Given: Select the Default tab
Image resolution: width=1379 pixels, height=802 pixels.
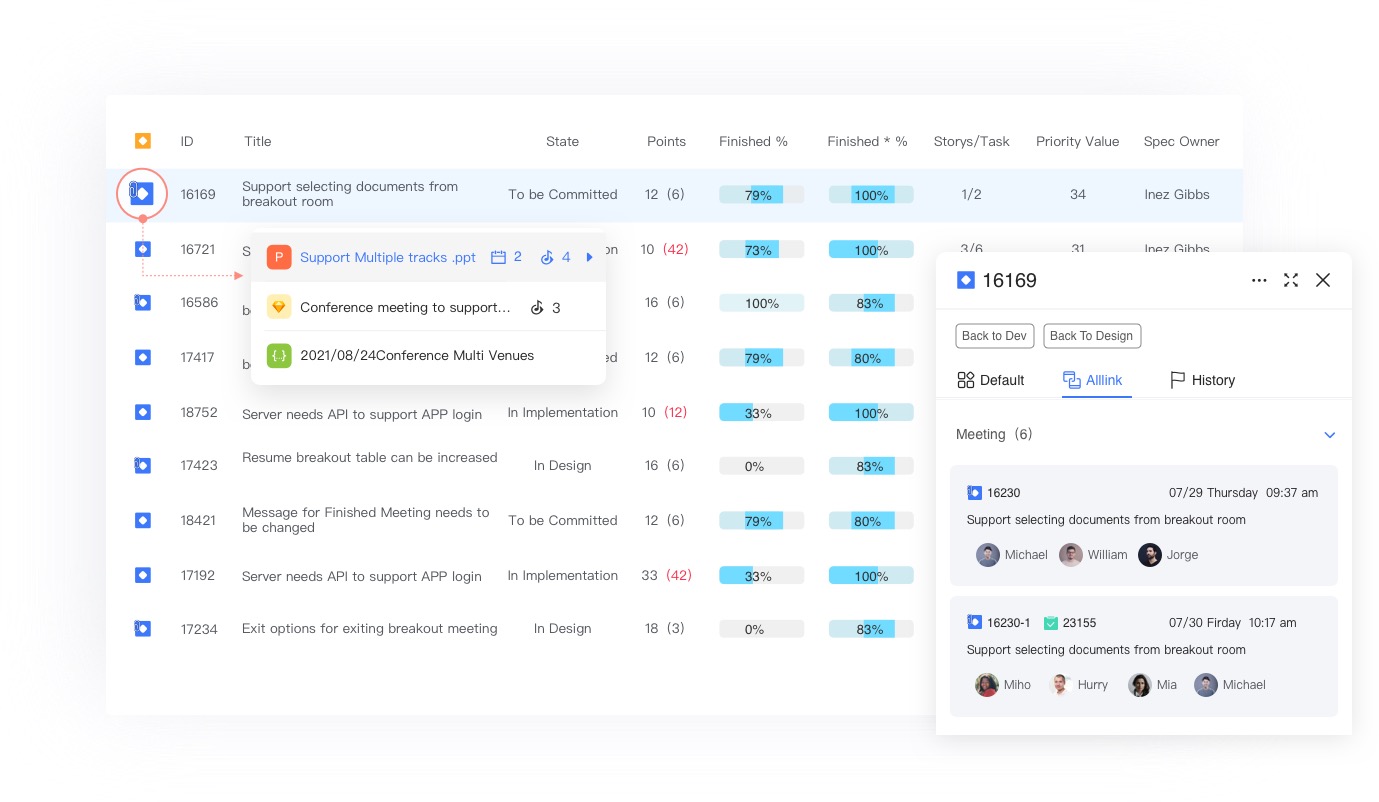Looking at the screenshot, I should (990, 380).
